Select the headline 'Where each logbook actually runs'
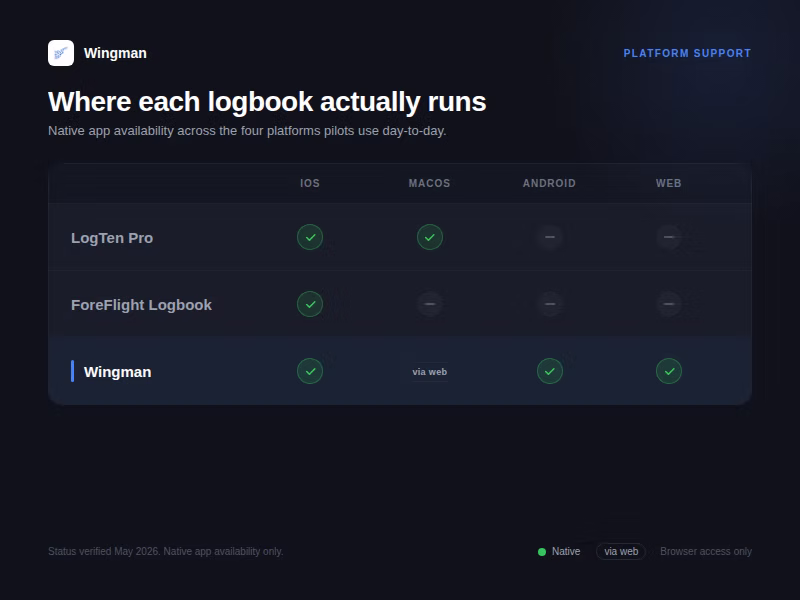Viewport: 800px width, 600px height. click(x=267, y=101)
